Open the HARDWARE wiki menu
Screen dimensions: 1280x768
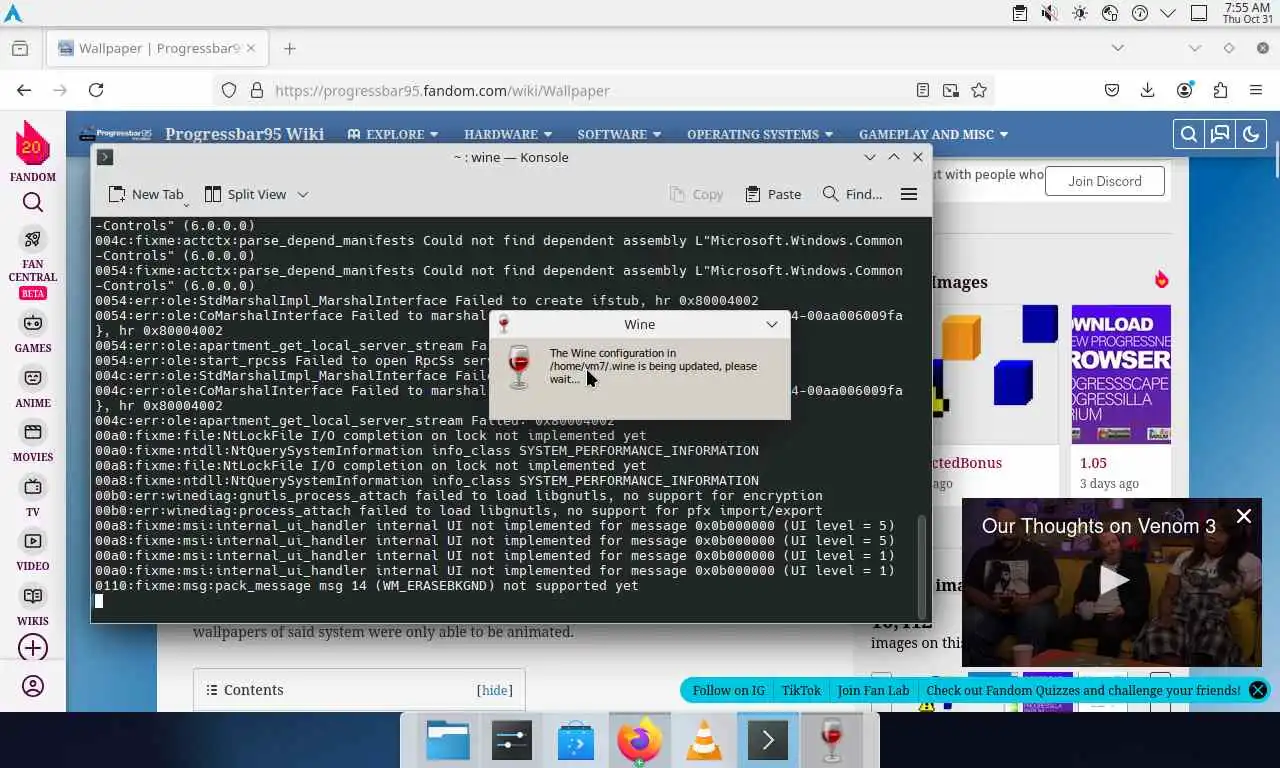pyautogui.click(x=508, y=134)
